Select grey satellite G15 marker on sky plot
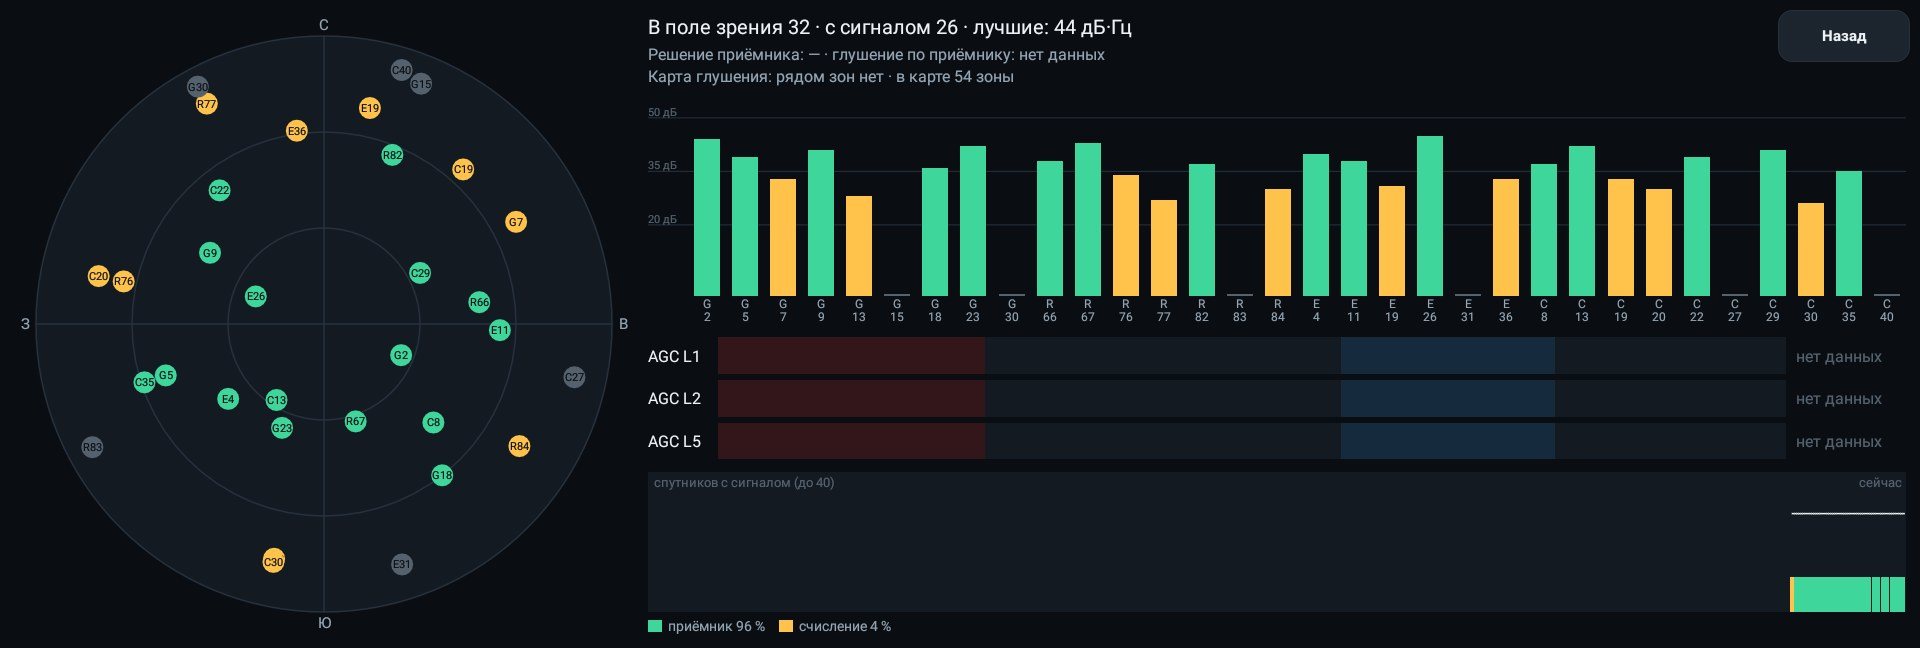Viewport: 1920px width, 648px height. 421,84
